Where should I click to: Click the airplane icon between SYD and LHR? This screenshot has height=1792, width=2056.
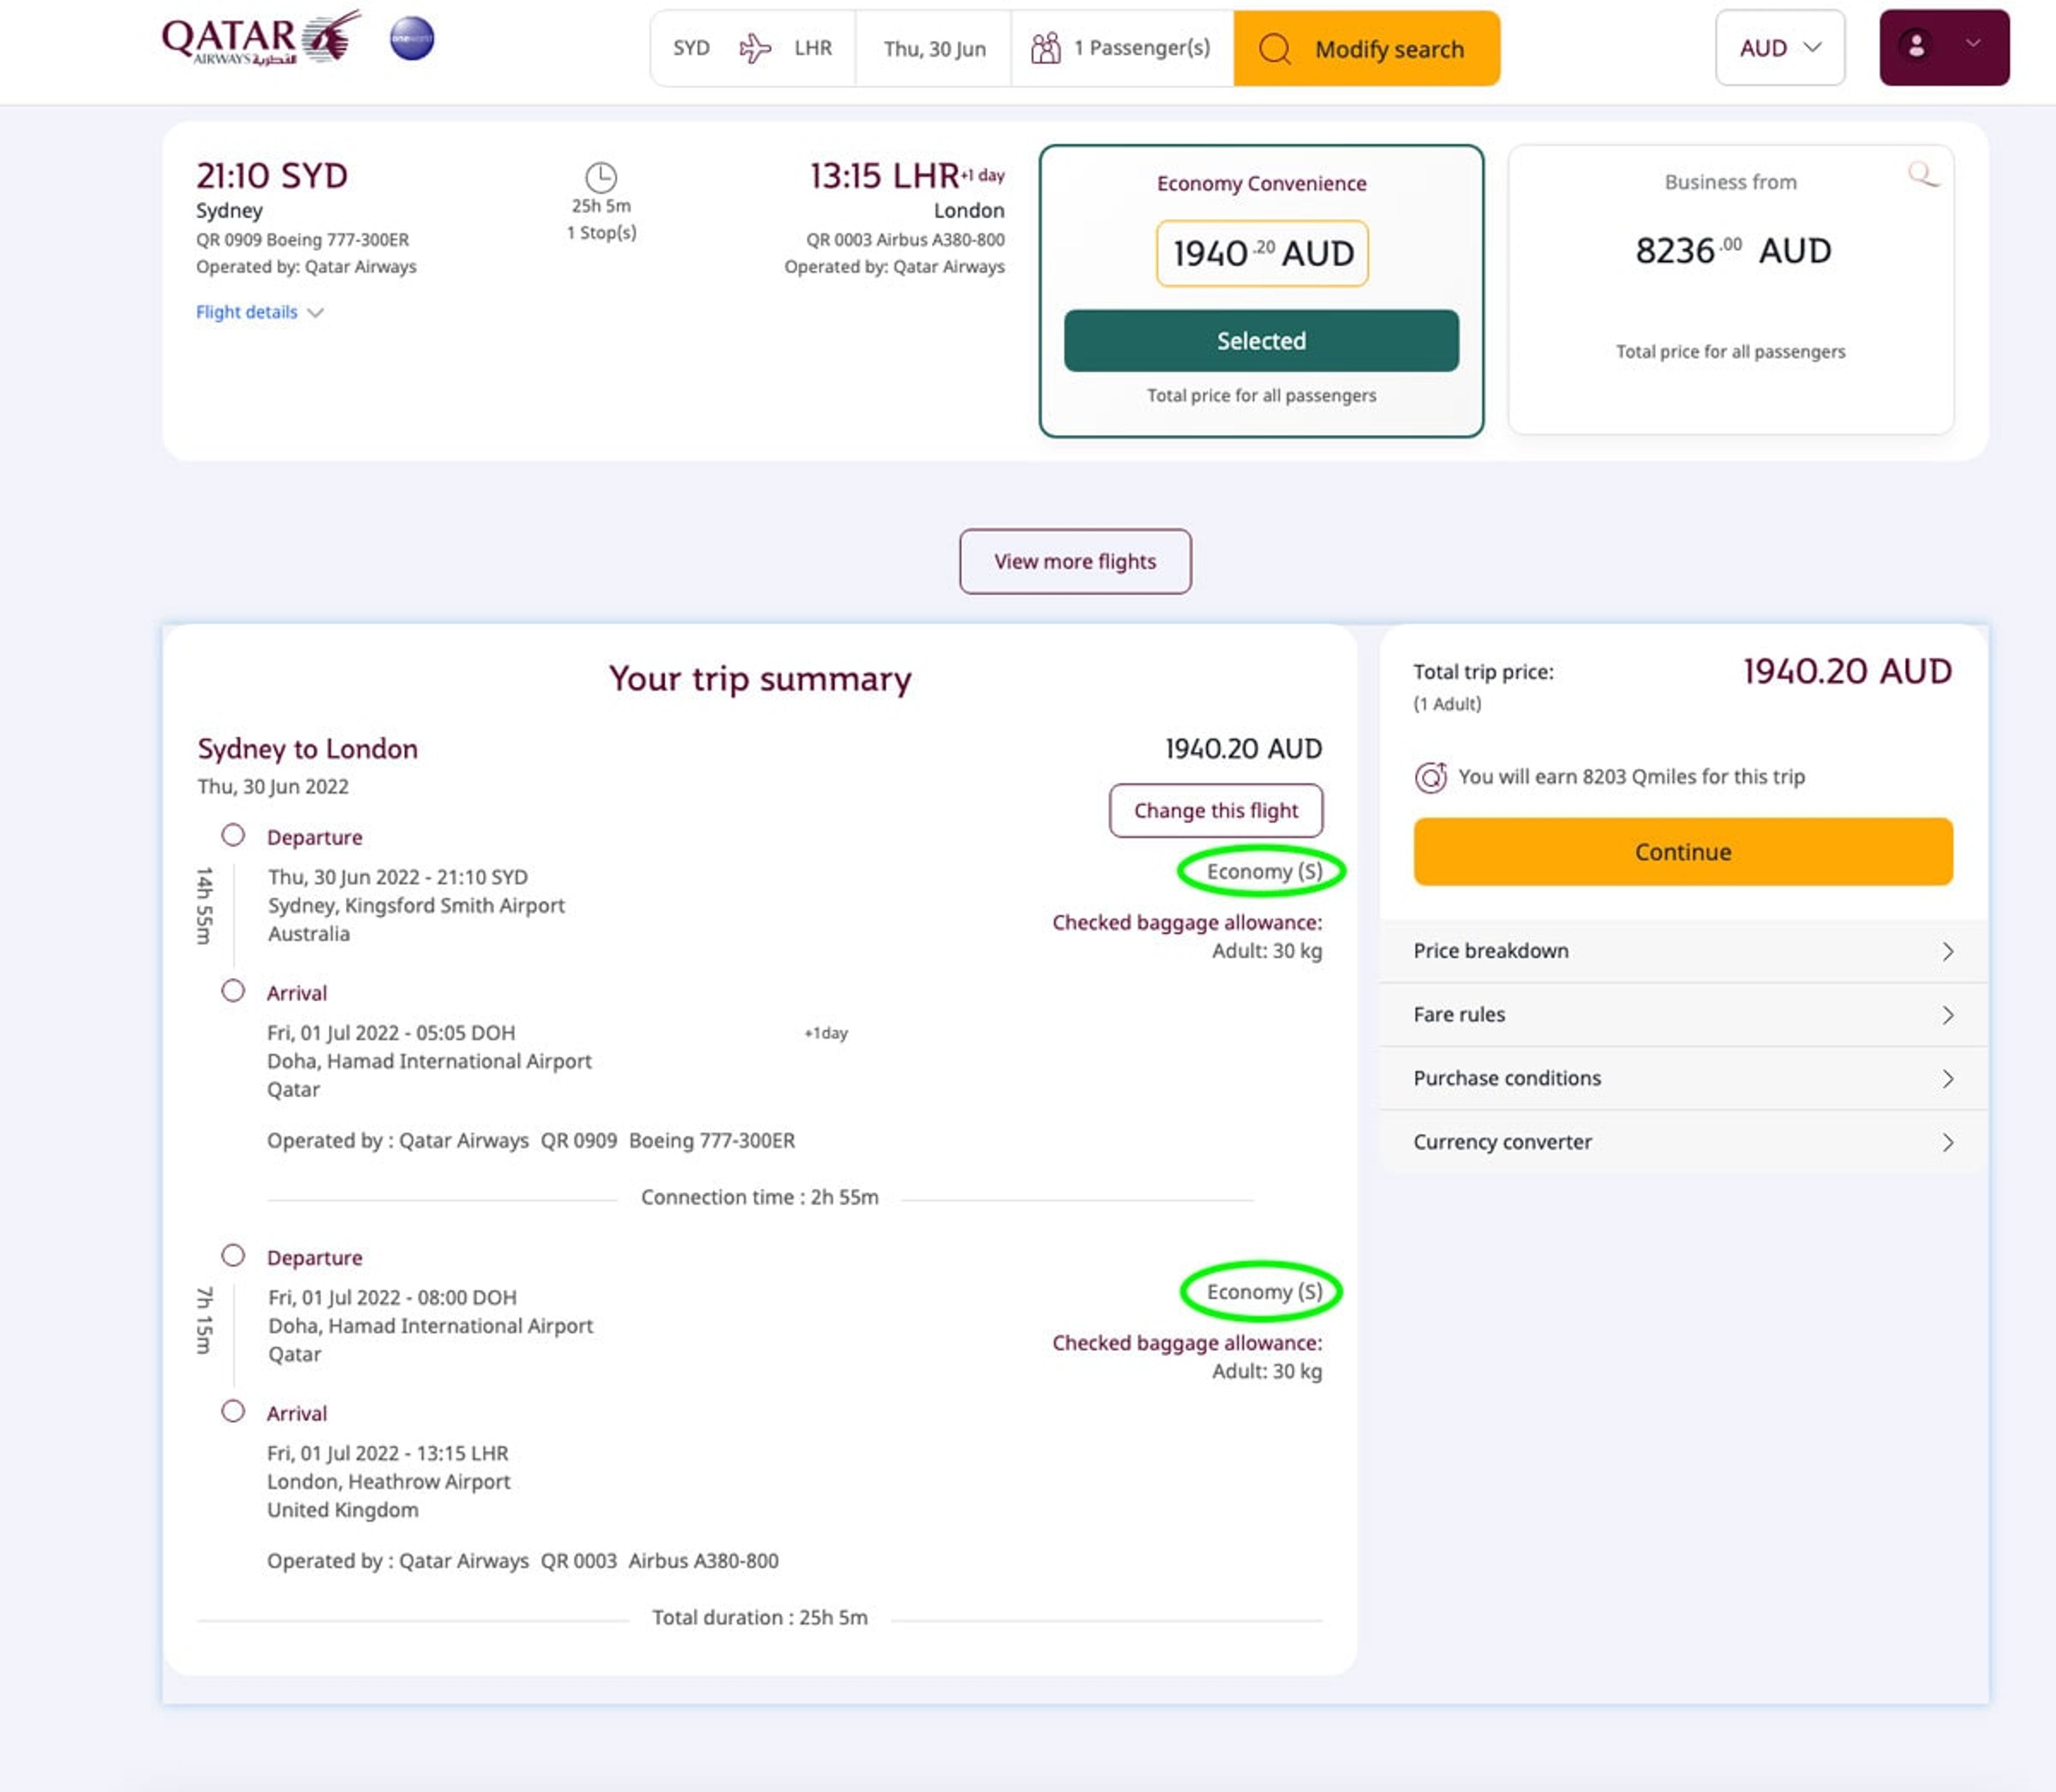pos(755,48)
